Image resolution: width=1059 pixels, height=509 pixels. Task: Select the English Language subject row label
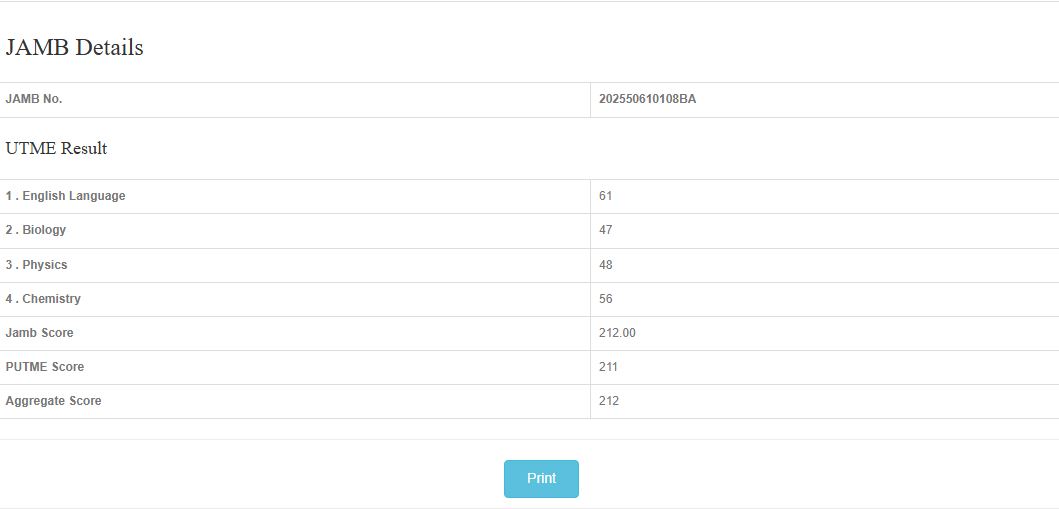point(65,196)
